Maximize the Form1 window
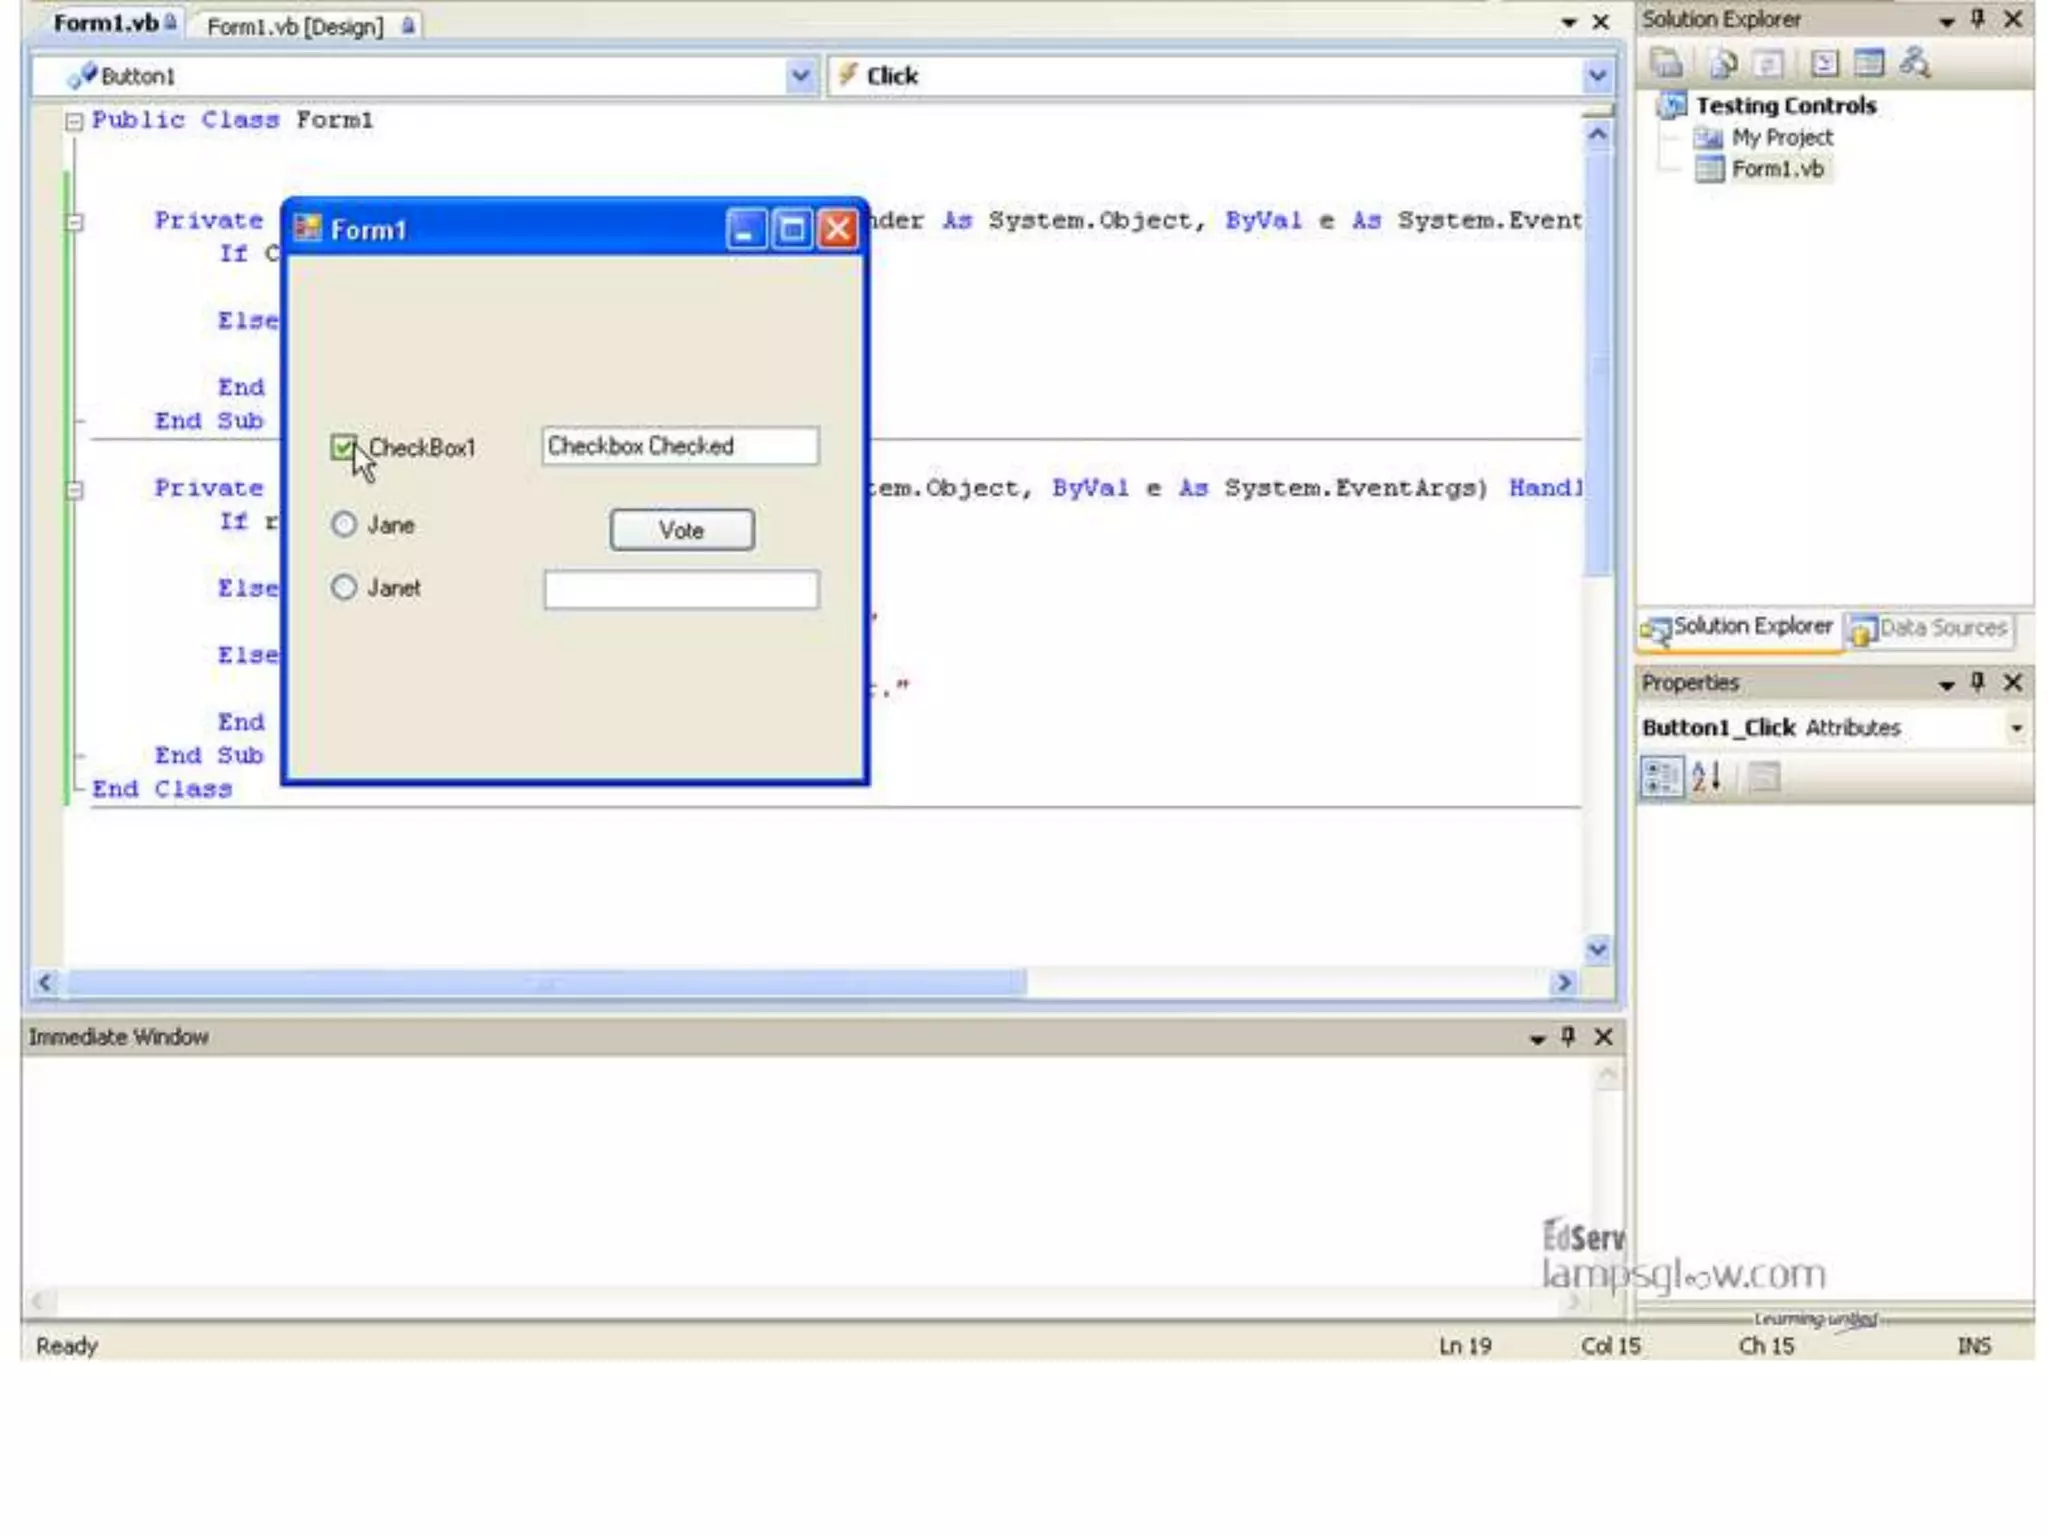2048x1536 pixels. (792, 229)
